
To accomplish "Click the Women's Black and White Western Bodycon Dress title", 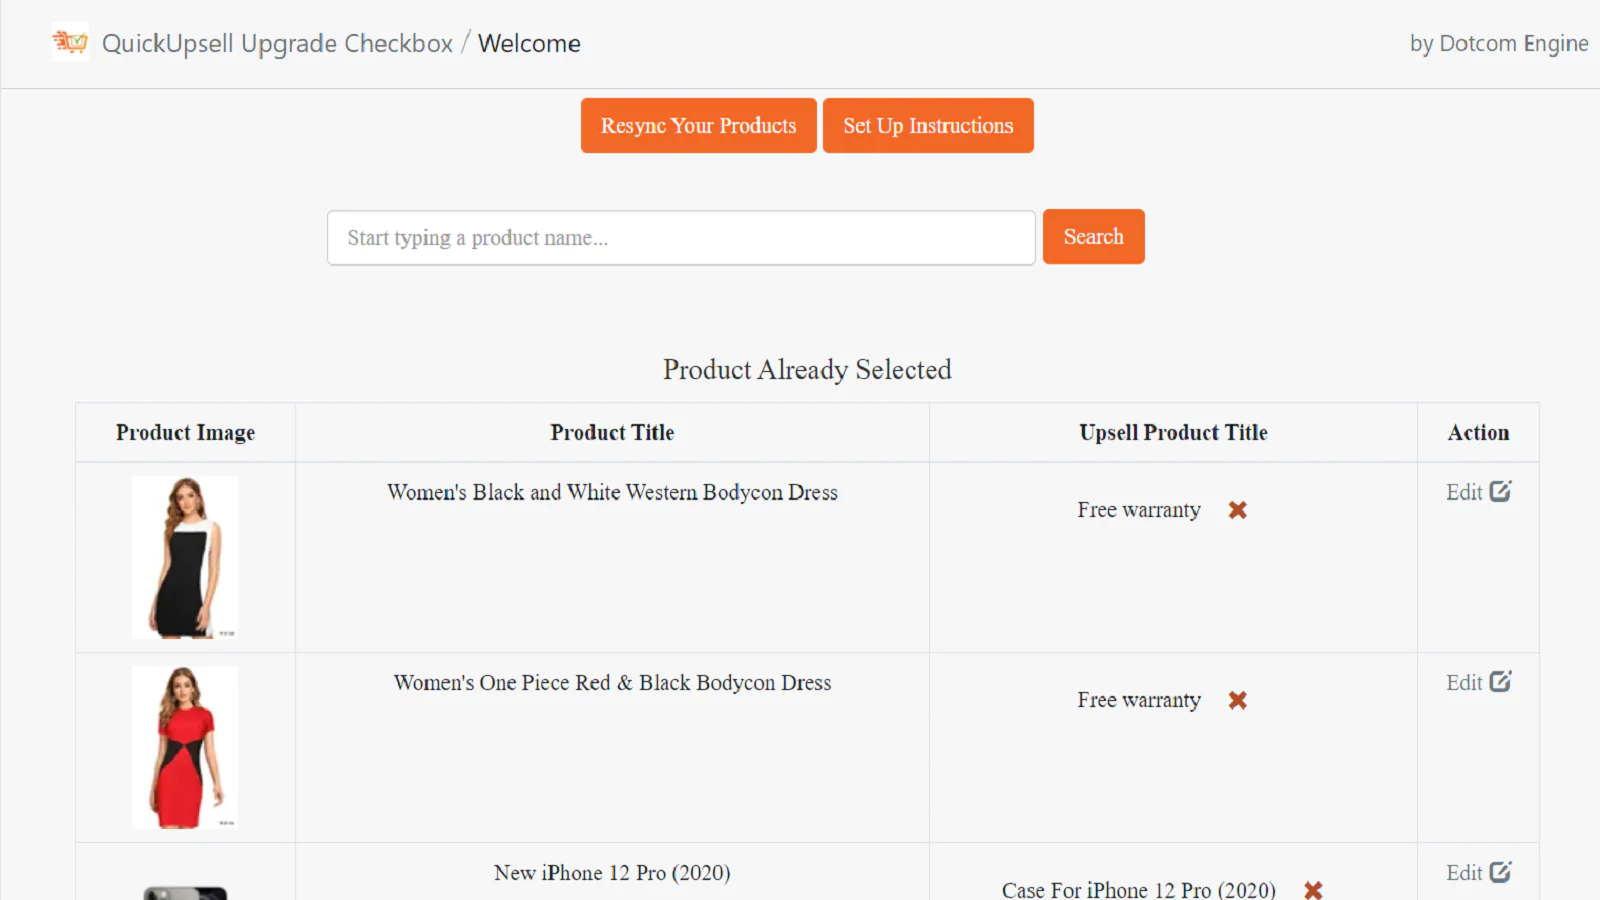I will 612,492.
